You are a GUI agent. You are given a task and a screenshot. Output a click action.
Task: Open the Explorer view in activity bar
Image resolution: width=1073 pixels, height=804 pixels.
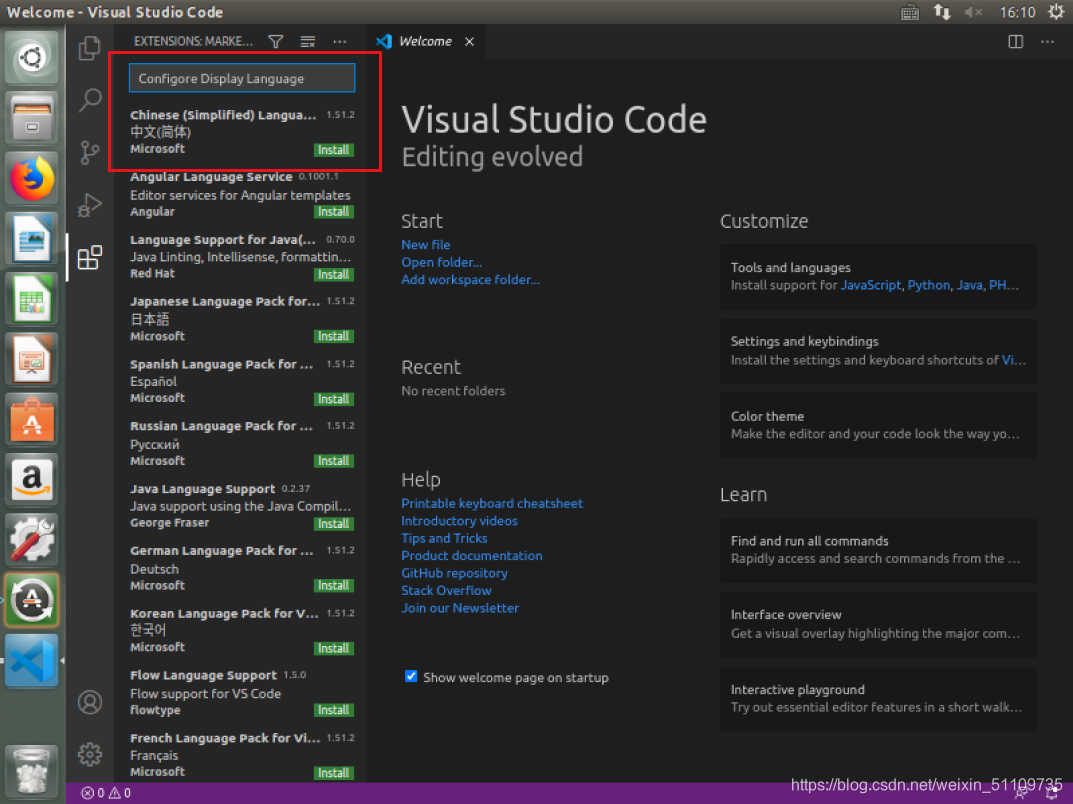[x=90, y=48]
